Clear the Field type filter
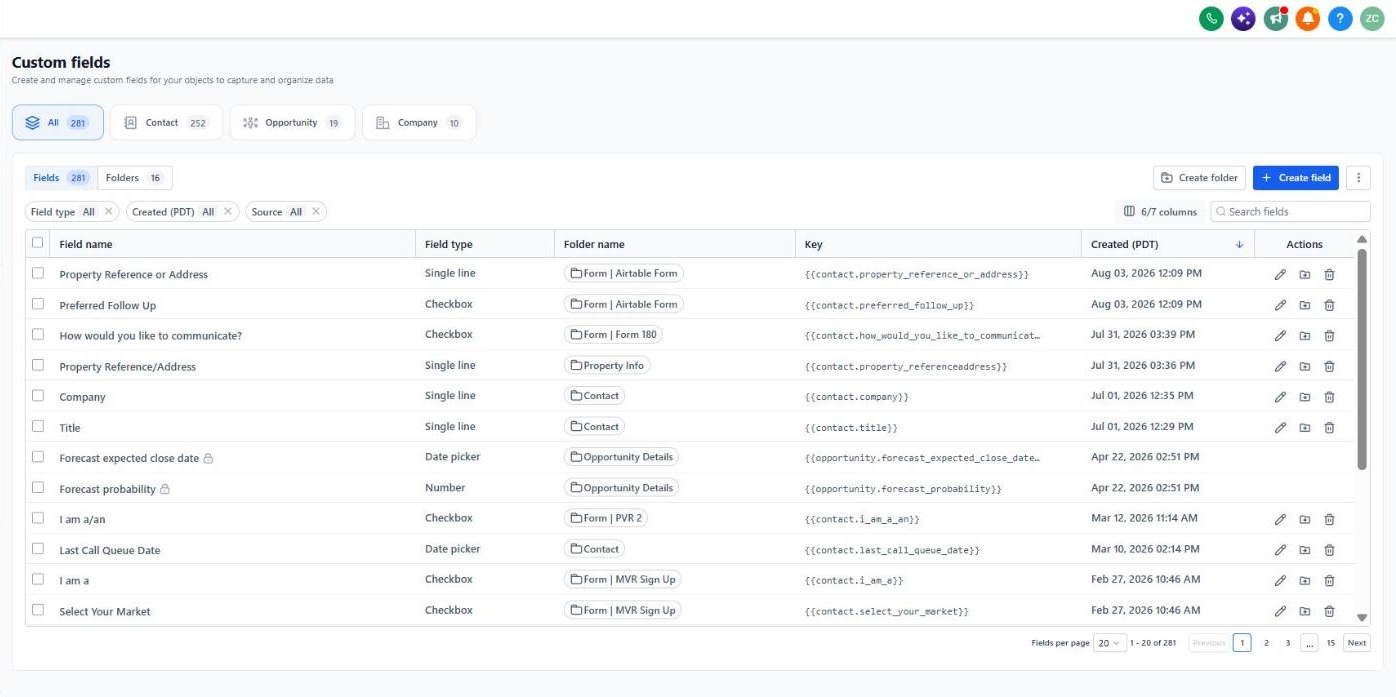The image size is (1396, 697). [109, 212]
